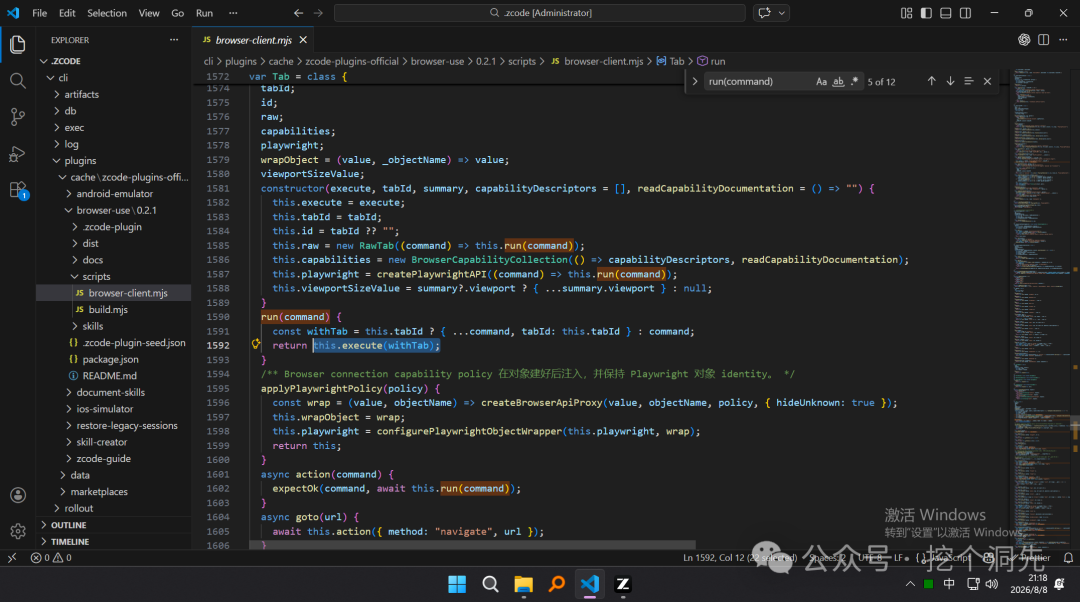This screenshot has width=1080, height=602.
Task: Click the lightbulb code action on line 1592
Action: click(256, 344)
